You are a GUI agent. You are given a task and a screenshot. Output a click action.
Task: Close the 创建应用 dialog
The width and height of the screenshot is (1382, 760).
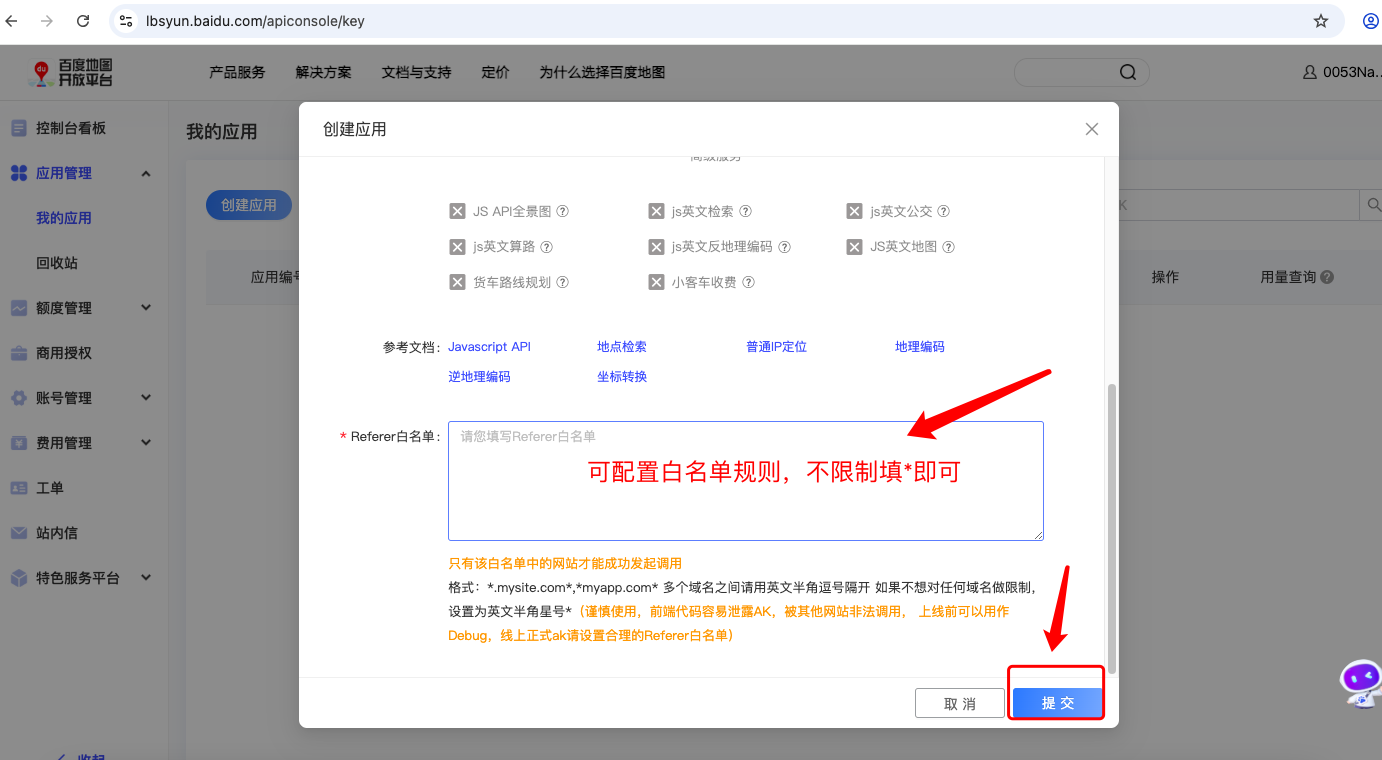point(1092,129)
